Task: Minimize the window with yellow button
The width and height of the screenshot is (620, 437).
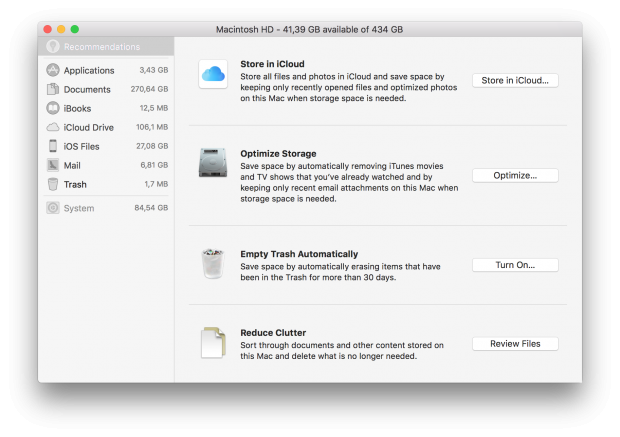Action: [60, 30]
